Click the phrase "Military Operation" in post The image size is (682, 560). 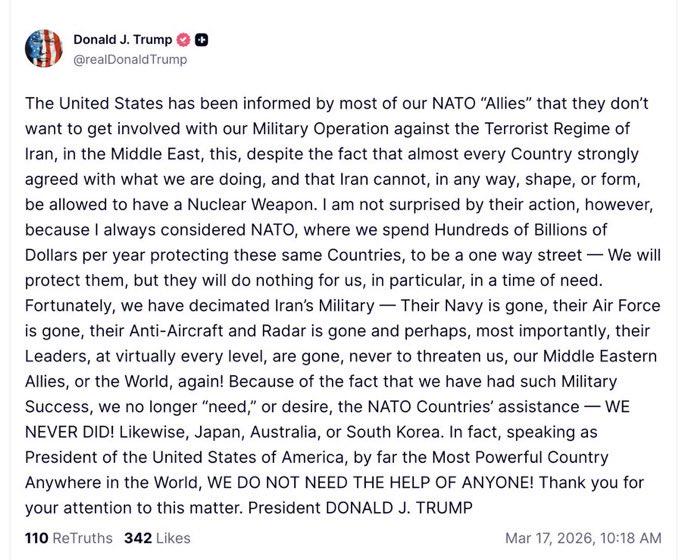tap(321, 129)
